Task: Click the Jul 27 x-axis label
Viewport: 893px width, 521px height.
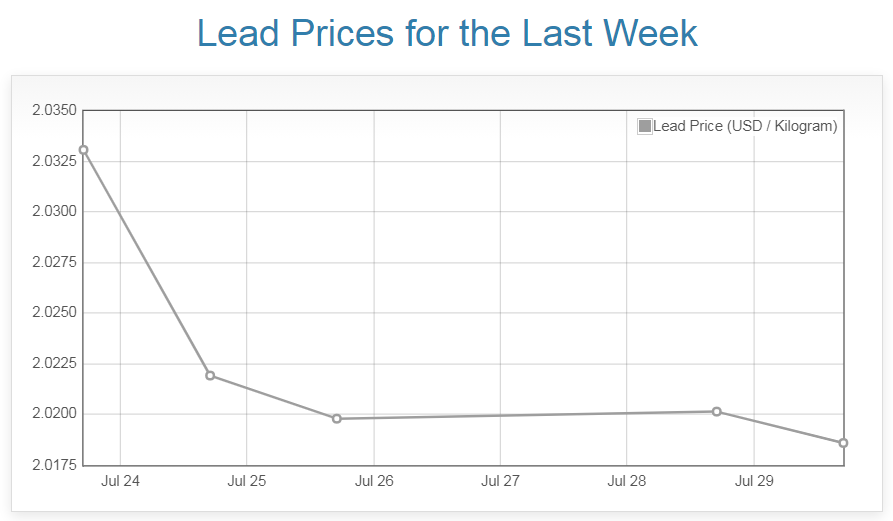Action: (500, 481)
